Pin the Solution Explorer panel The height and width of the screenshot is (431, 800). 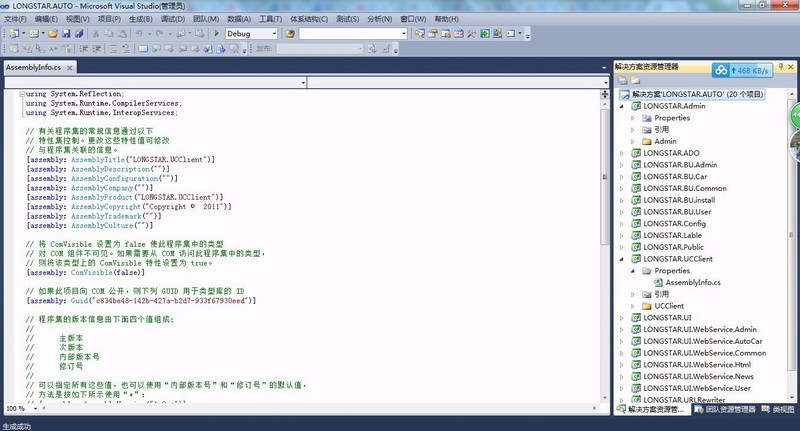tap(781, 67)
